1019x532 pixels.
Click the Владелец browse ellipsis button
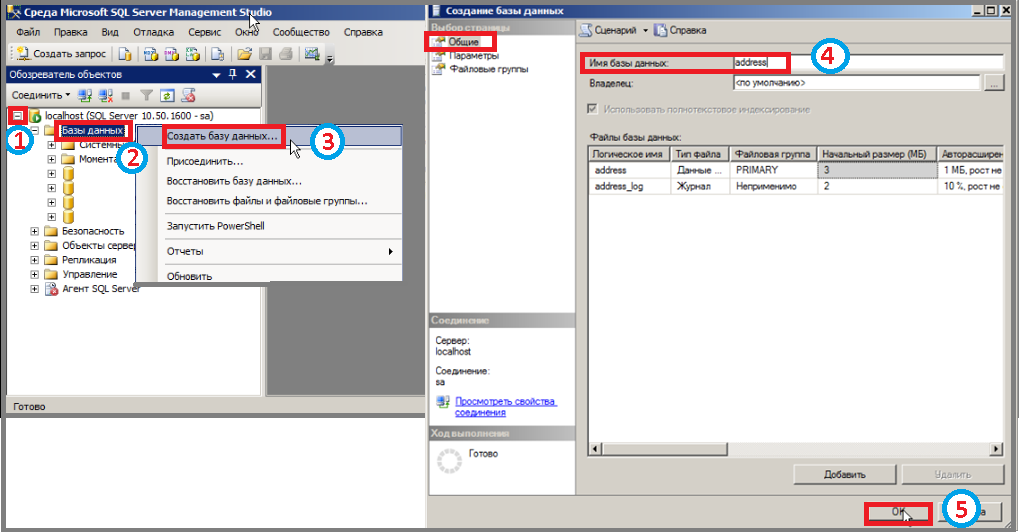[994, 83]
